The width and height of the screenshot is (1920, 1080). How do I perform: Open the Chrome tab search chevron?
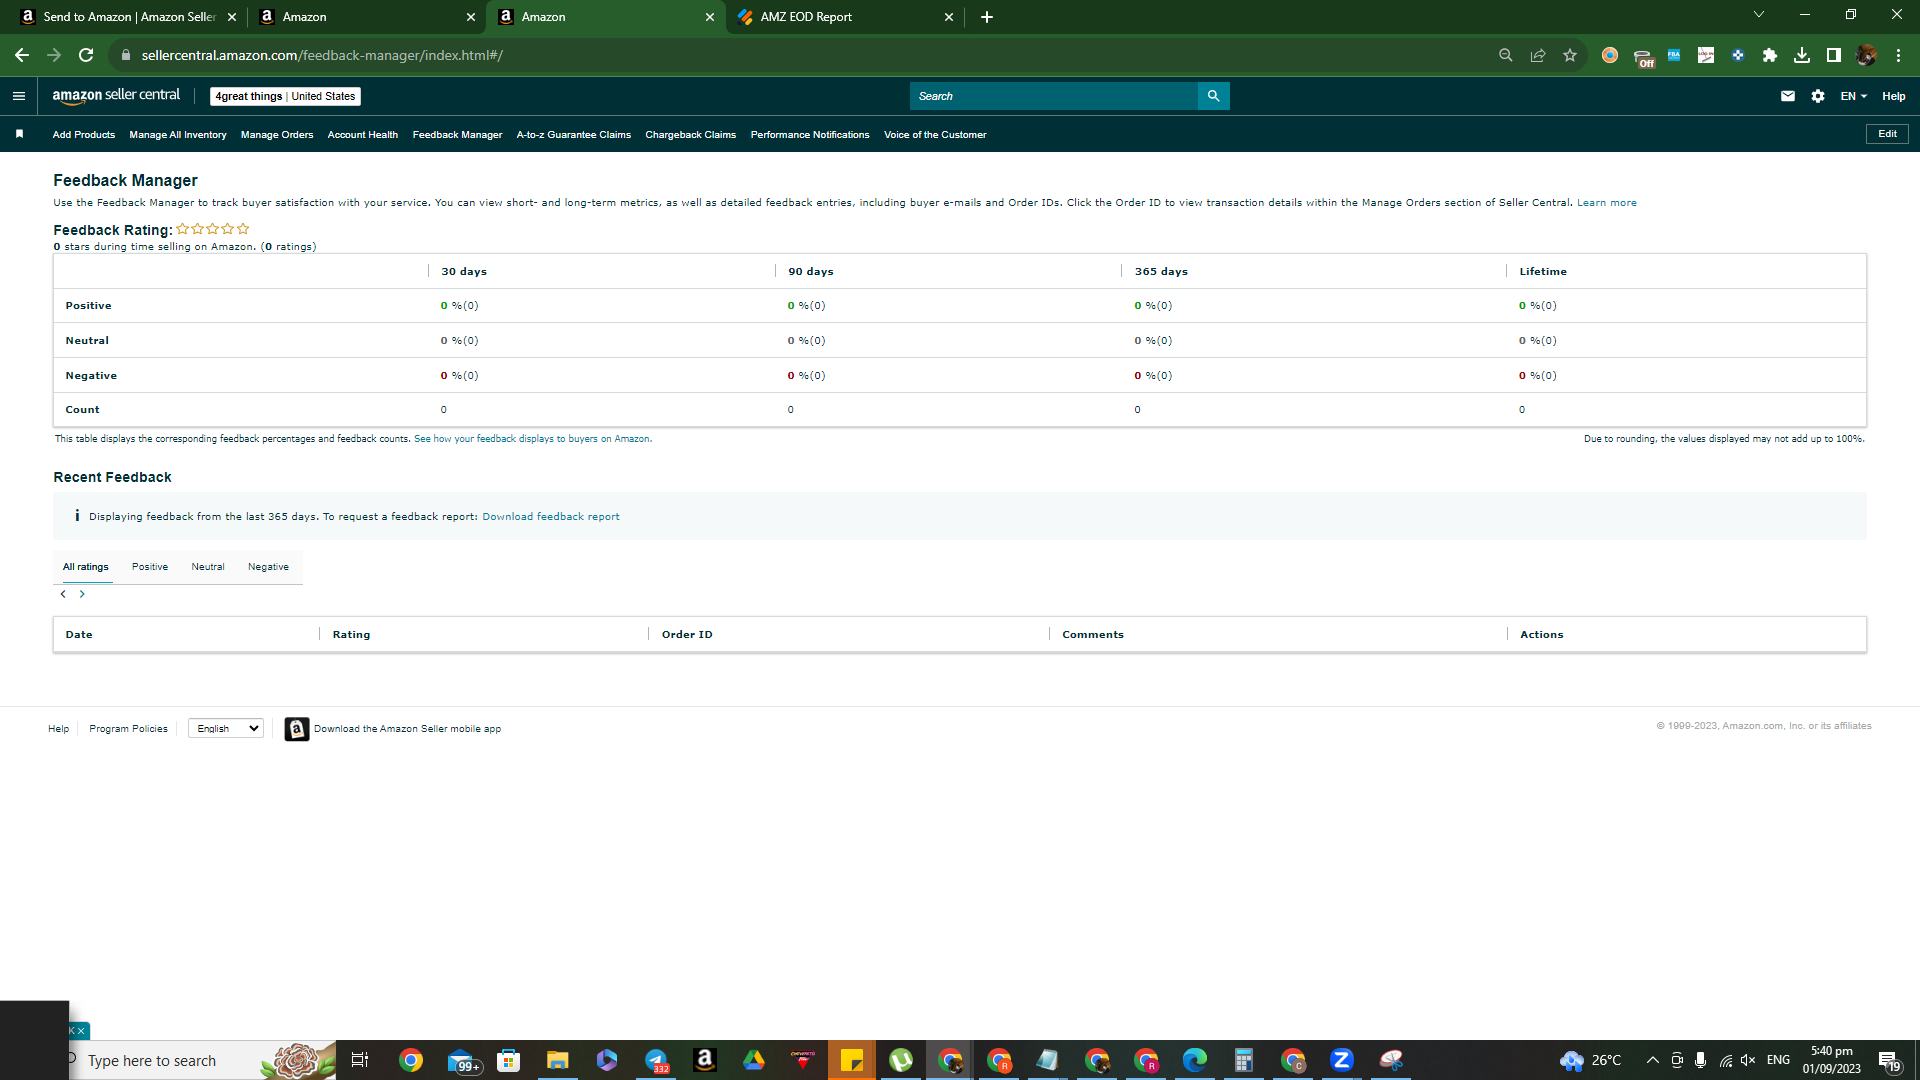pyautogui.click(x=1759, y=15)
